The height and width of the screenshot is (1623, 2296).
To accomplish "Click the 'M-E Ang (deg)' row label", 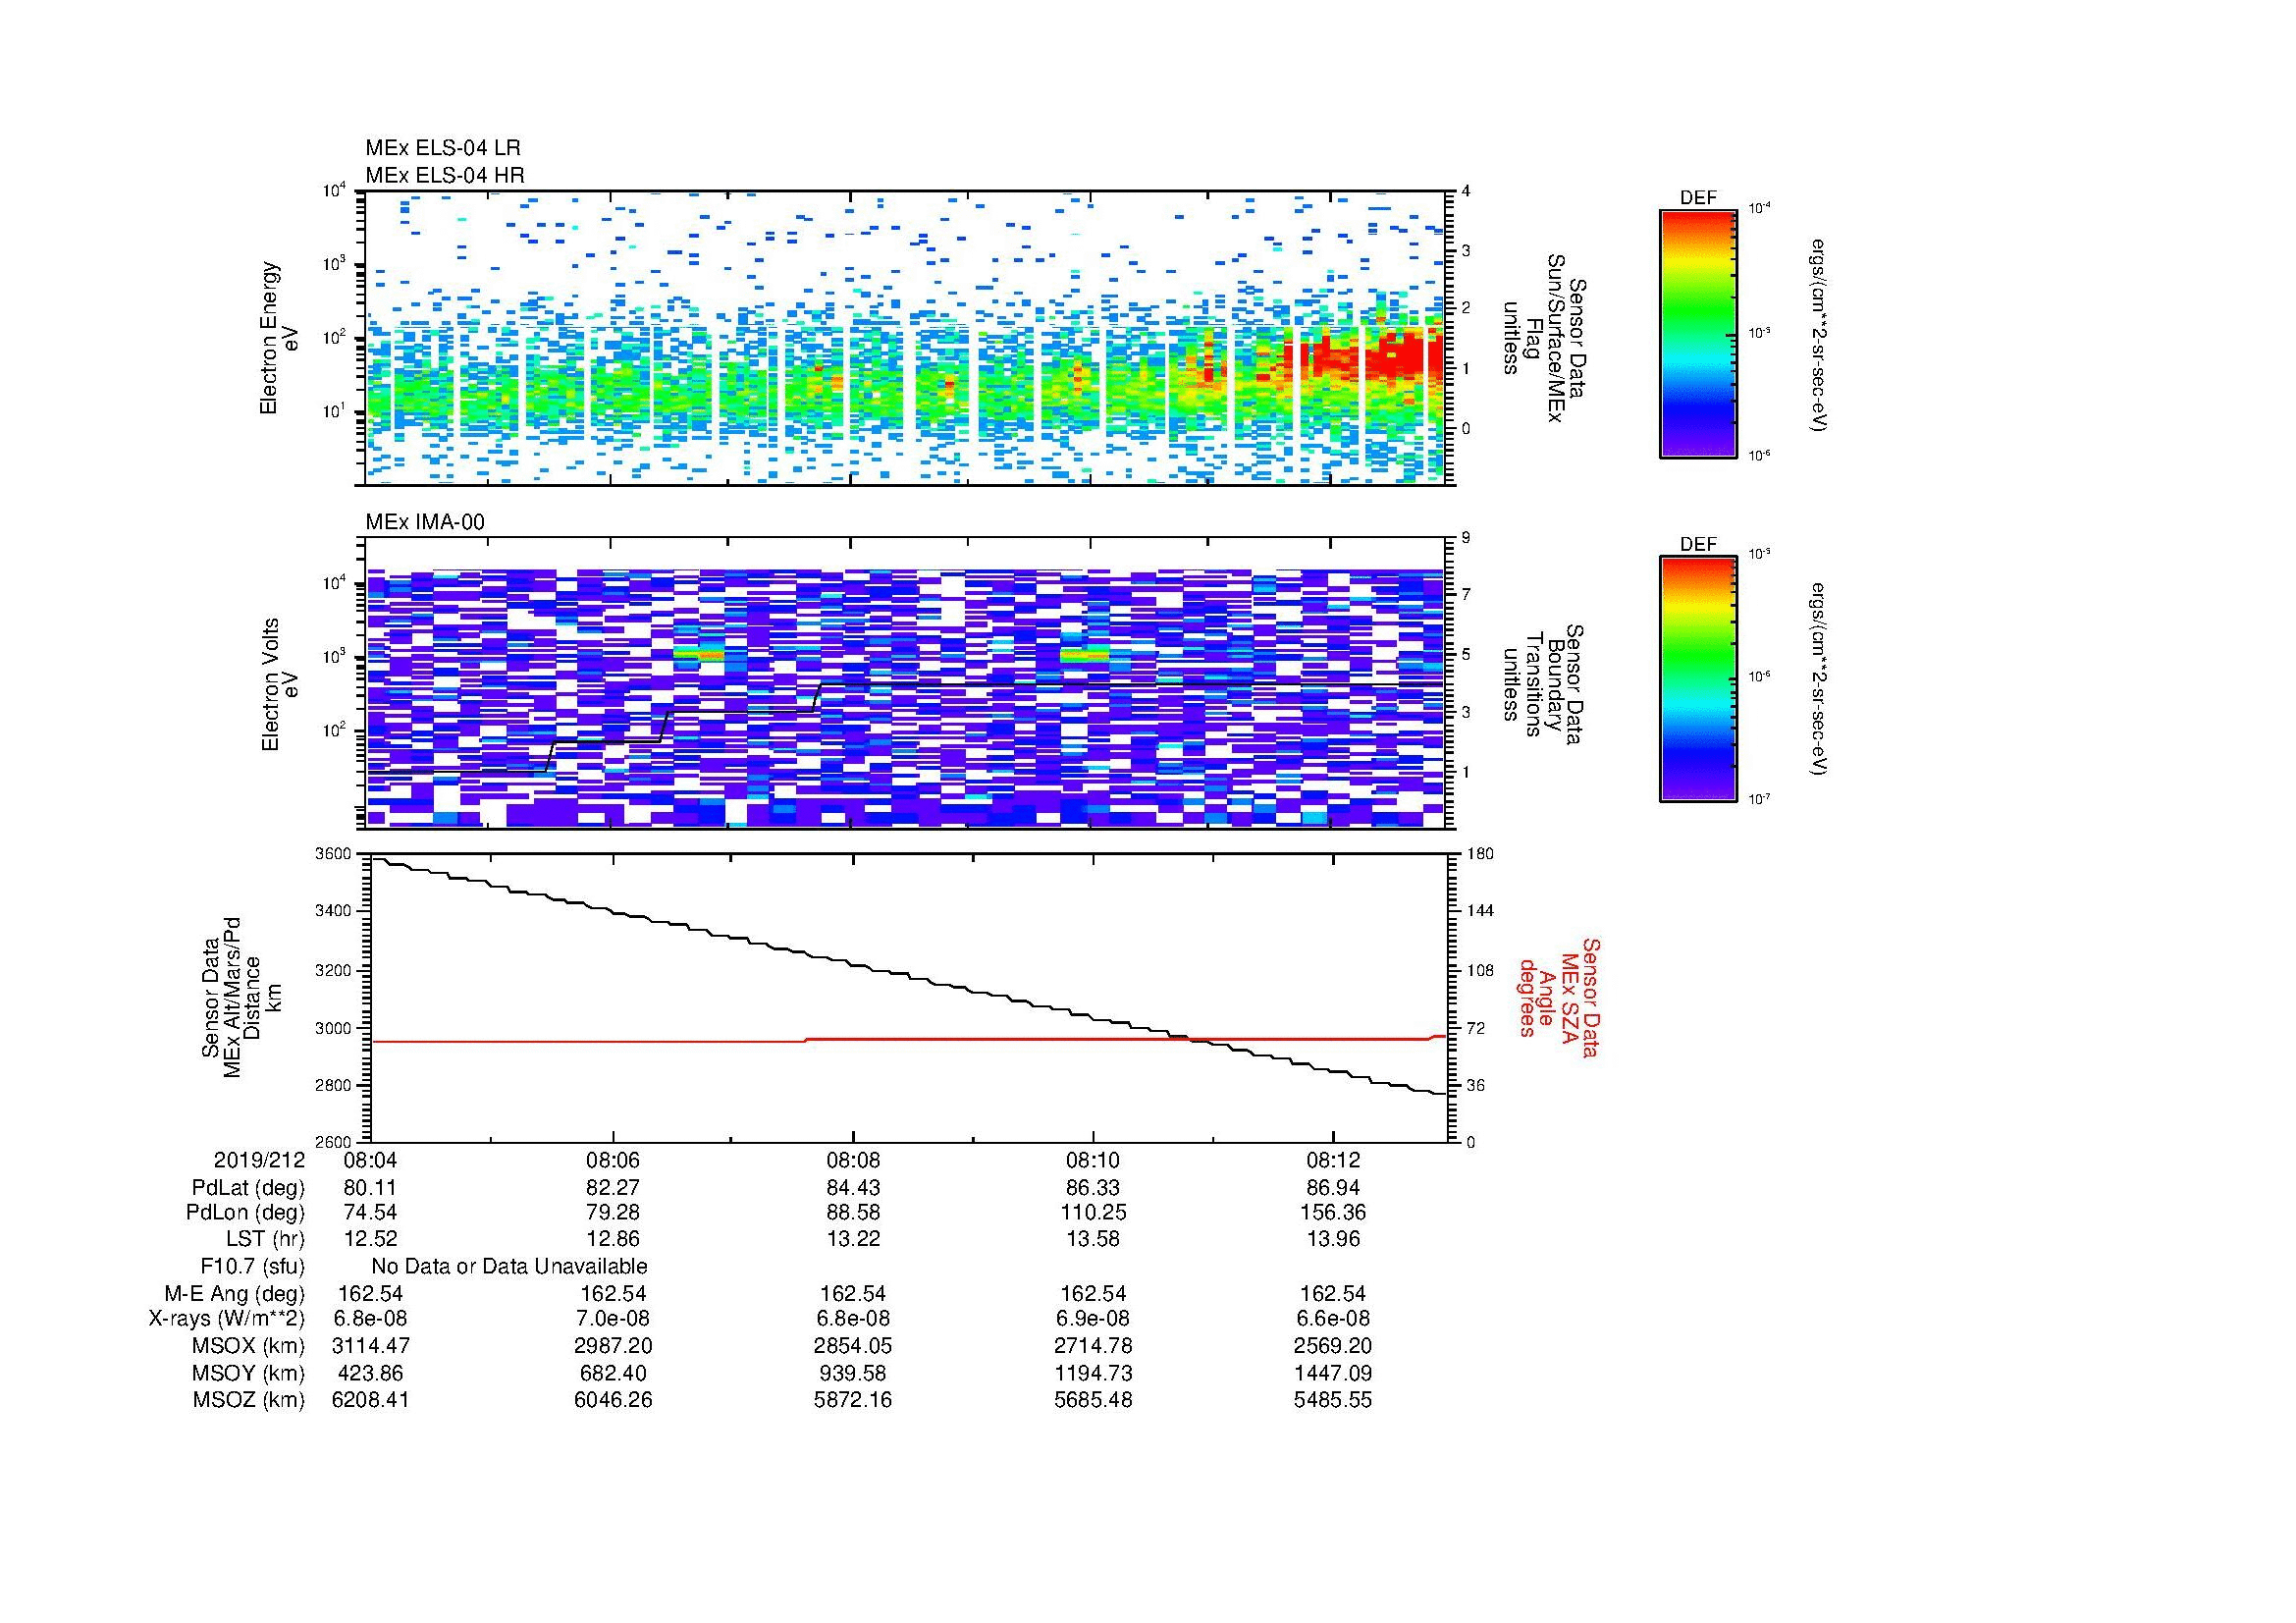I will (234, 1293).
